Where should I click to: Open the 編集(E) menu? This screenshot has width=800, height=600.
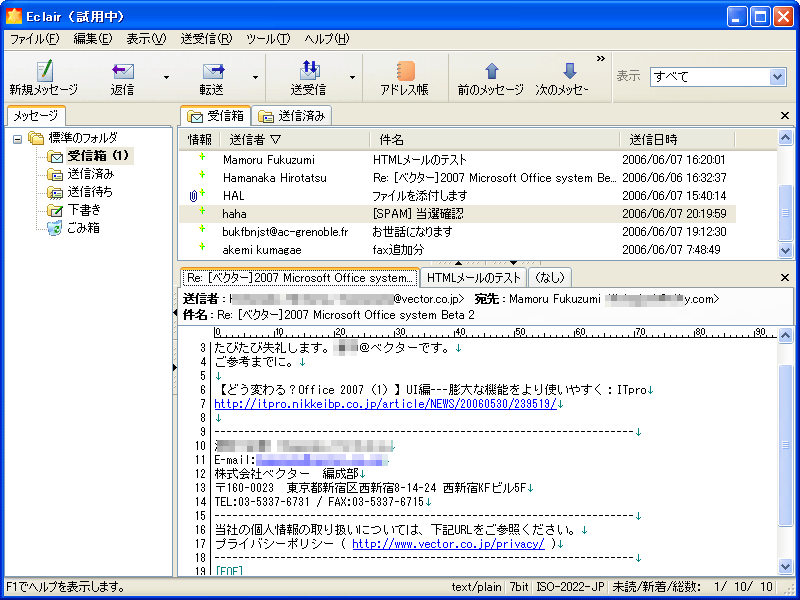point(92,39)
